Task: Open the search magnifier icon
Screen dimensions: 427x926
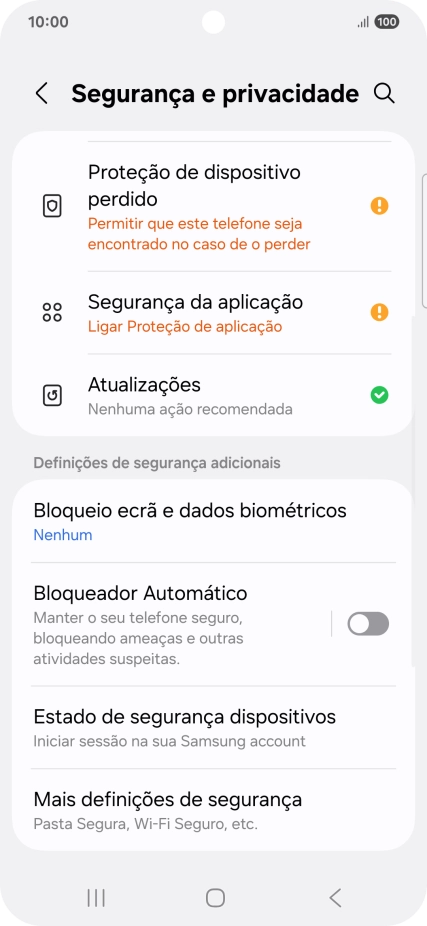Action: pos(384,94)
